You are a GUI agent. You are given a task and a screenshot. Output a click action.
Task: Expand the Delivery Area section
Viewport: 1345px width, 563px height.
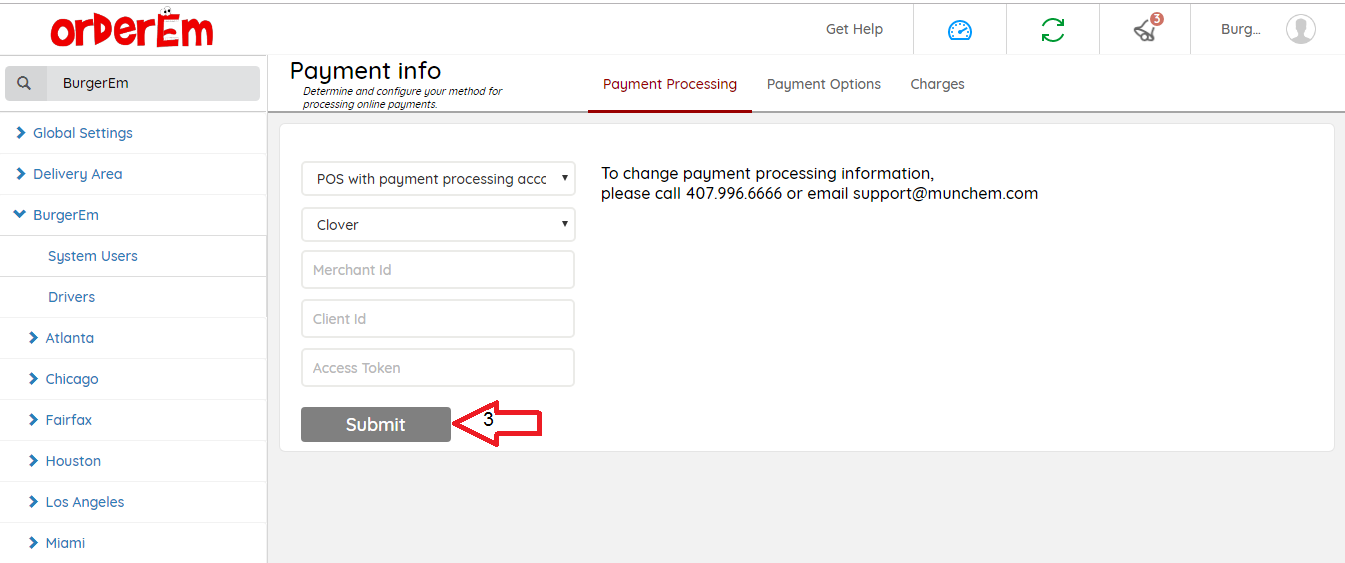tap(77, 174)
